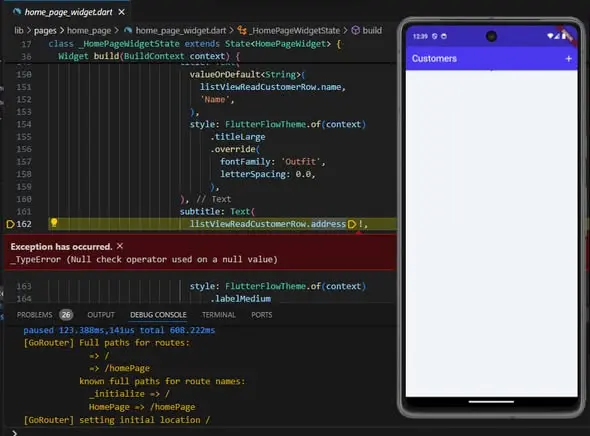
Task: Click method cube icon before build
Action: pyautogui.click(x=356, y=30)
